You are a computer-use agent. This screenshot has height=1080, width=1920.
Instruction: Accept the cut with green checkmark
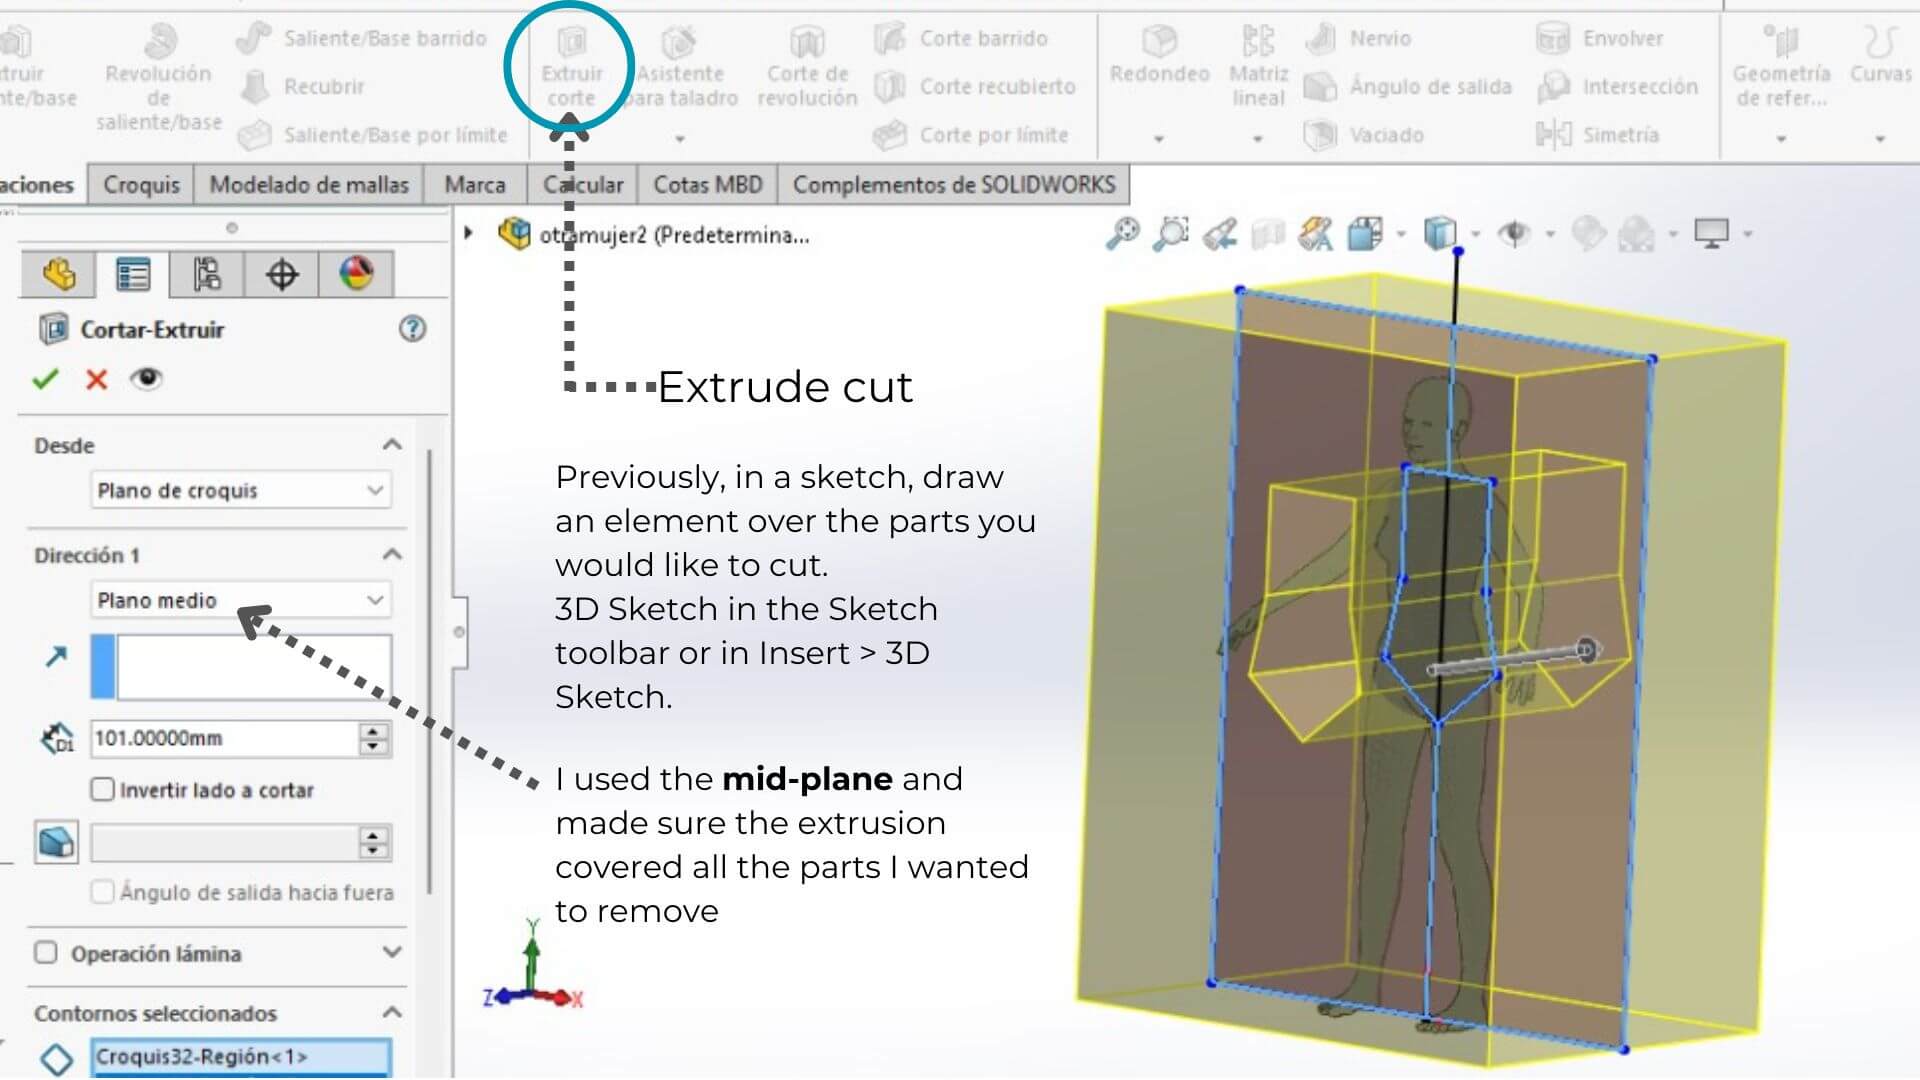pos(45,379)
